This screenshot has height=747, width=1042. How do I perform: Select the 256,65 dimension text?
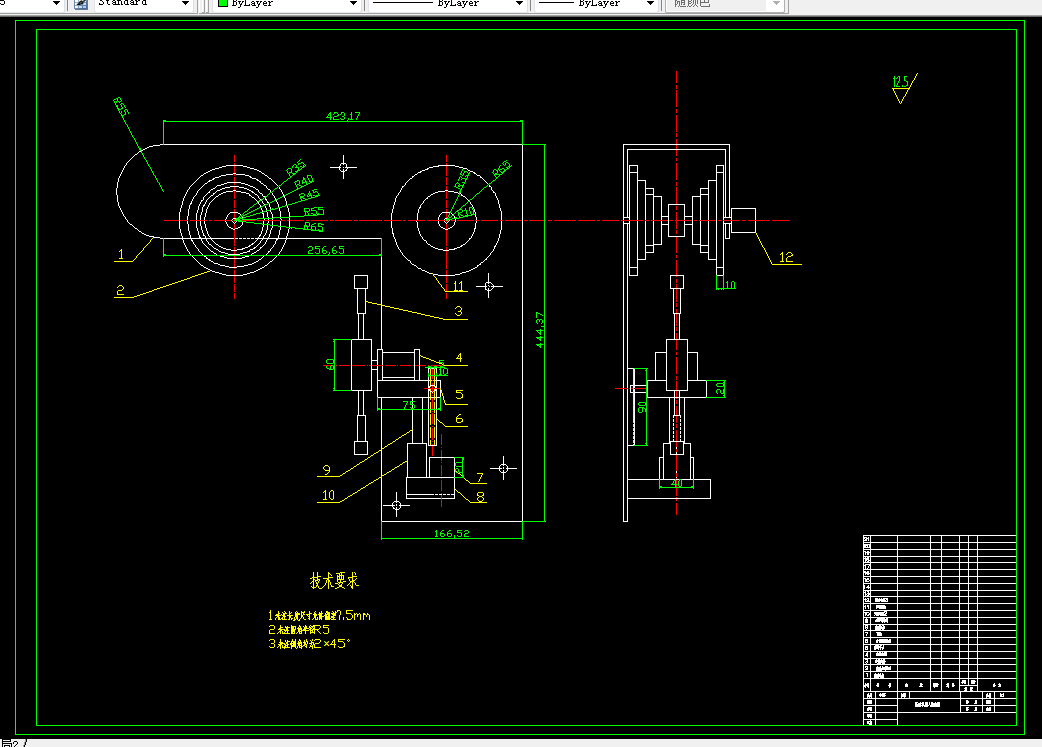coord(326,251)
